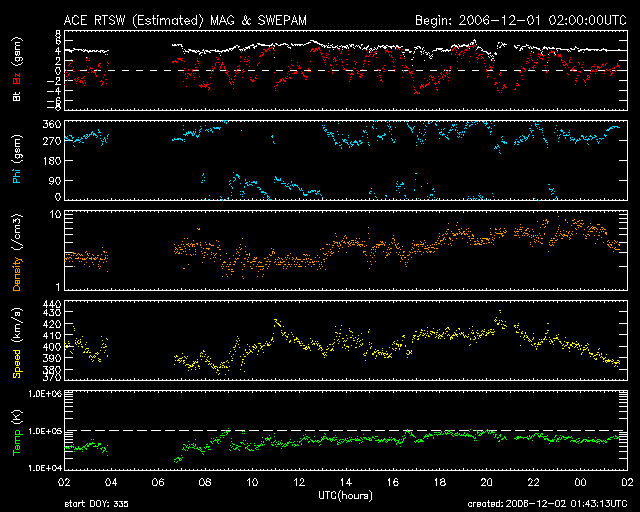Click the "270" tick on the Phi axis
Screen dimensions: 640x512
point(51,141)
